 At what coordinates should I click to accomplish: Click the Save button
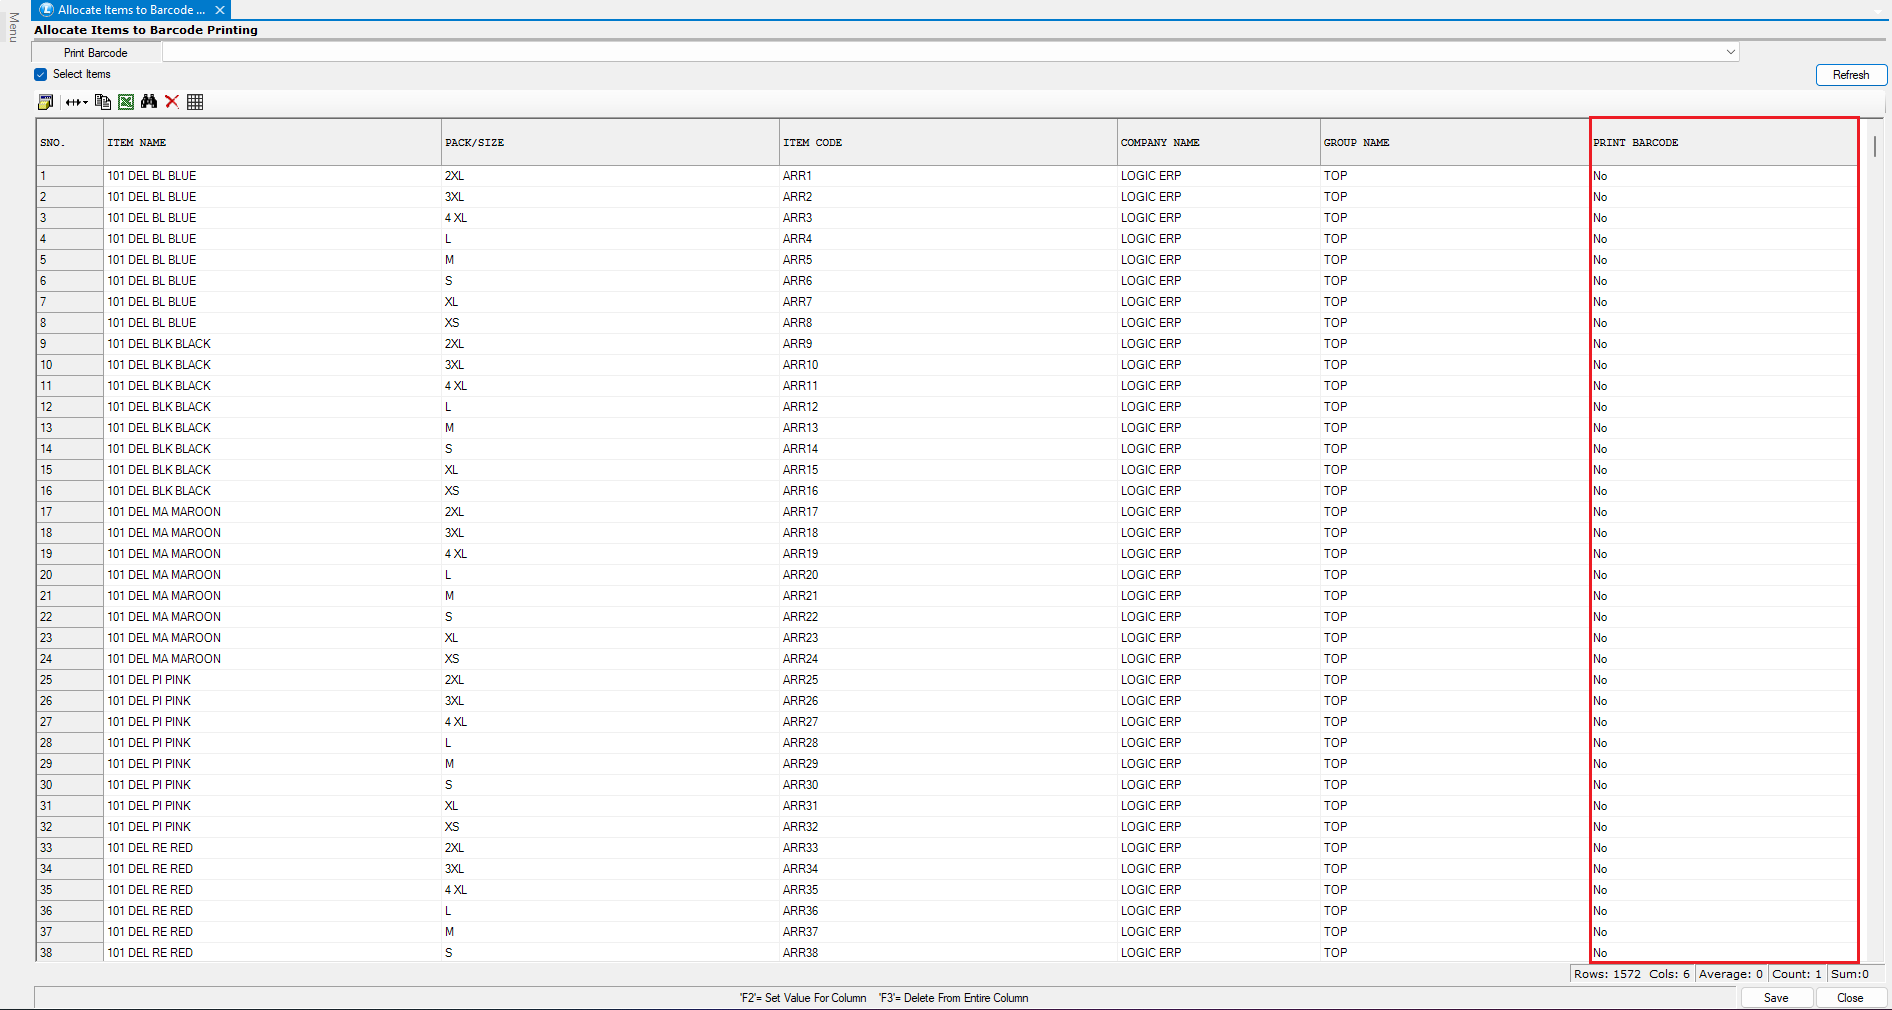[1776, 998]
